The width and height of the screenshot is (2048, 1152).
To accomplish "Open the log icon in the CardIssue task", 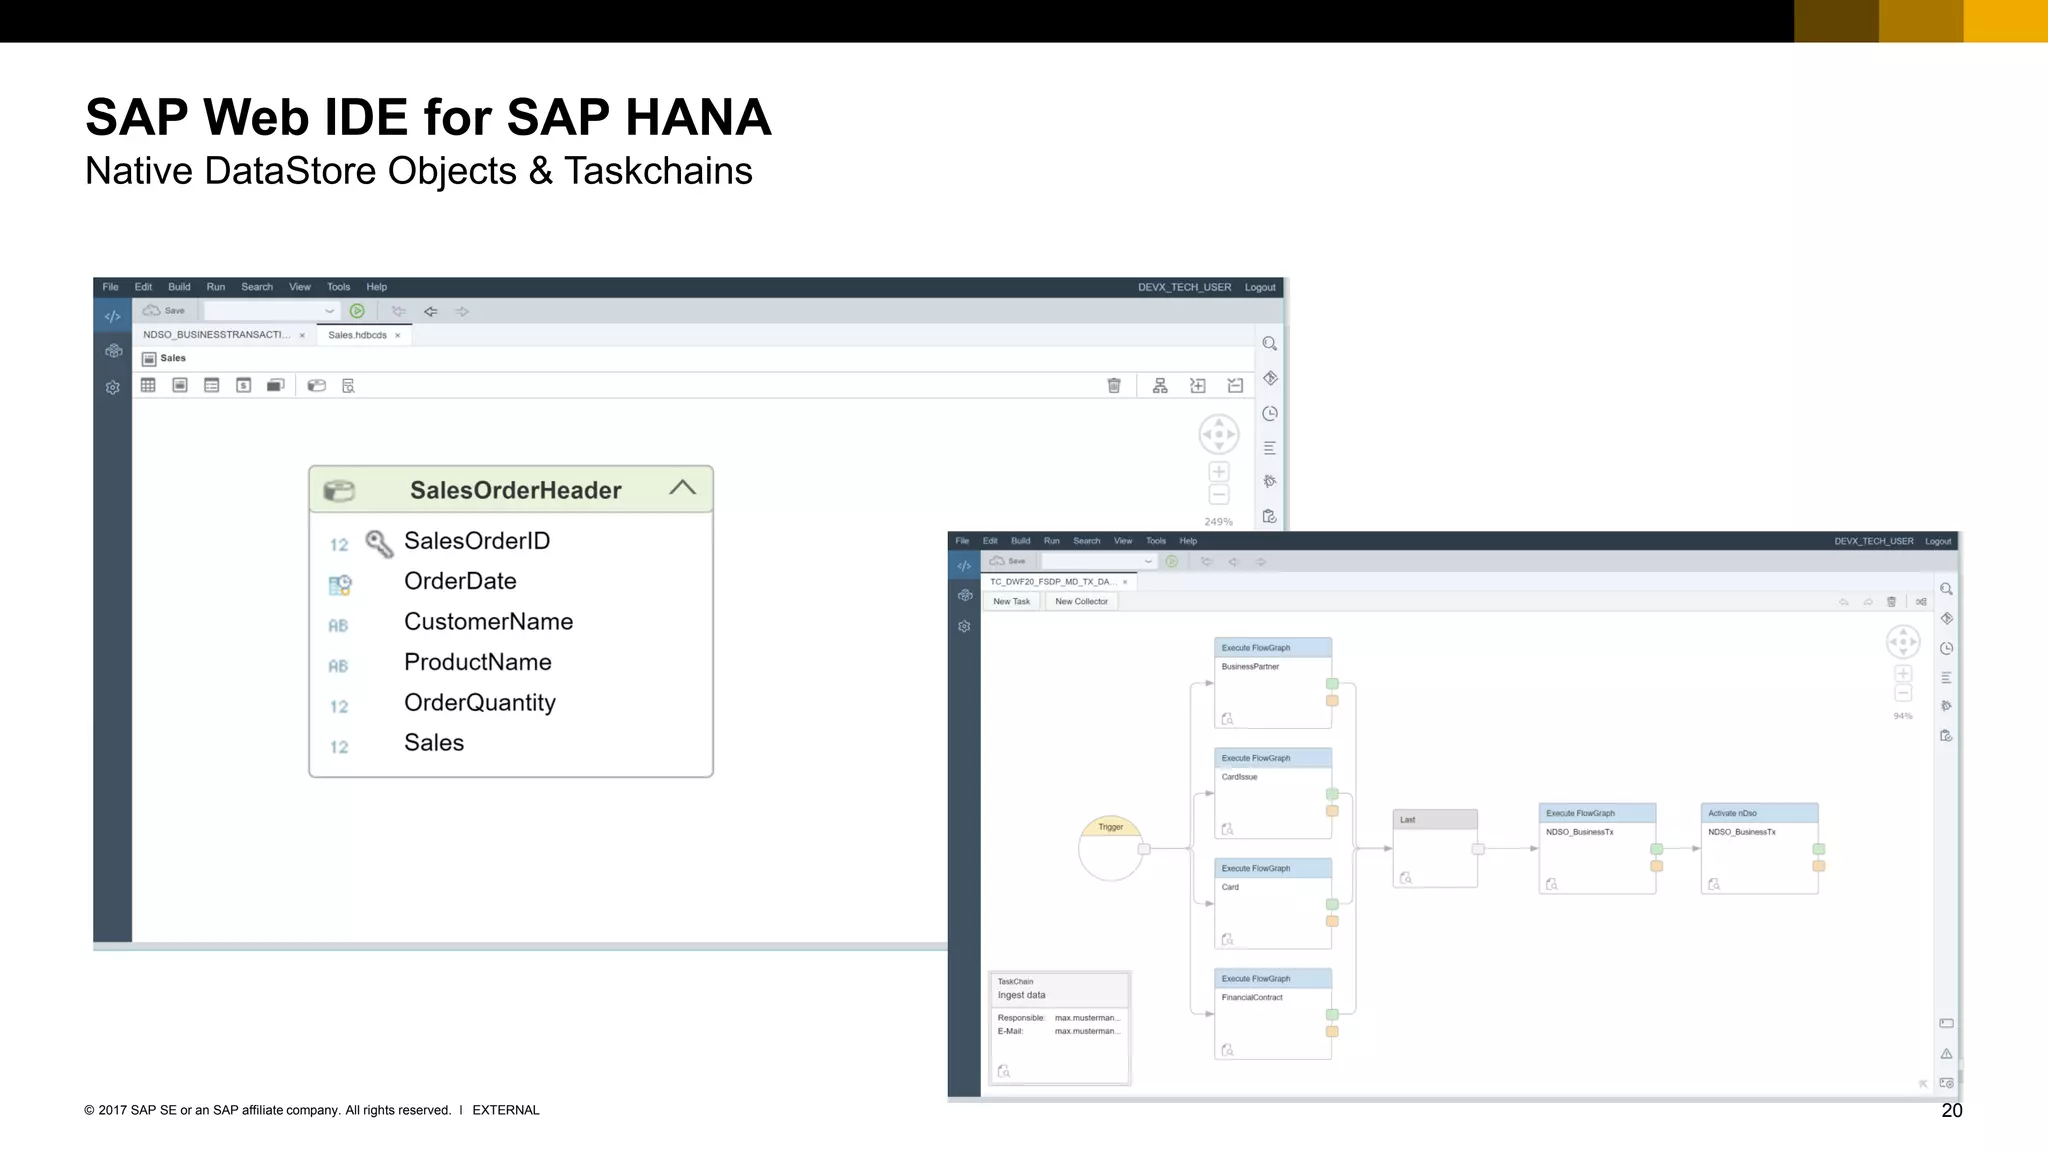I will click(1228, 829).
